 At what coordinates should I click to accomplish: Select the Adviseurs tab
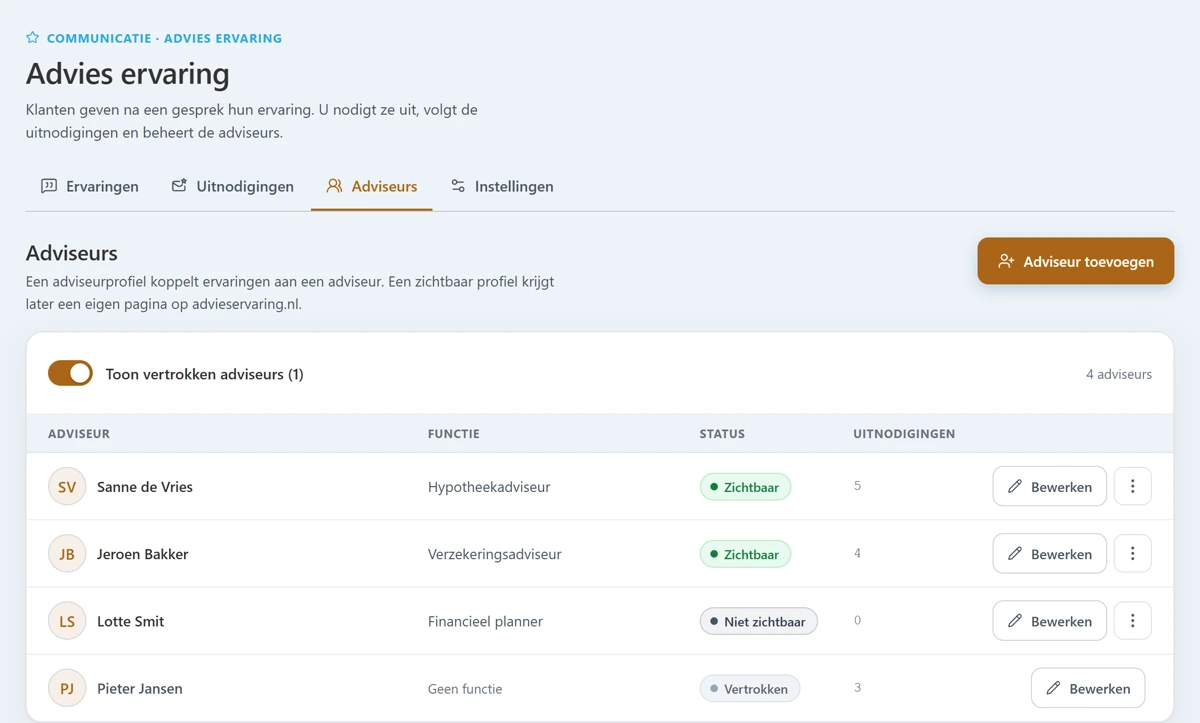[x=372, y=186]
